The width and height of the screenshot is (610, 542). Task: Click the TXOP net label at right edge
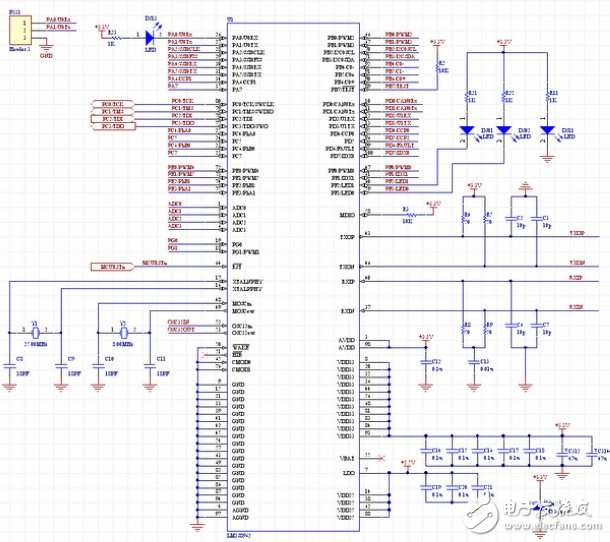pos(576,233)
